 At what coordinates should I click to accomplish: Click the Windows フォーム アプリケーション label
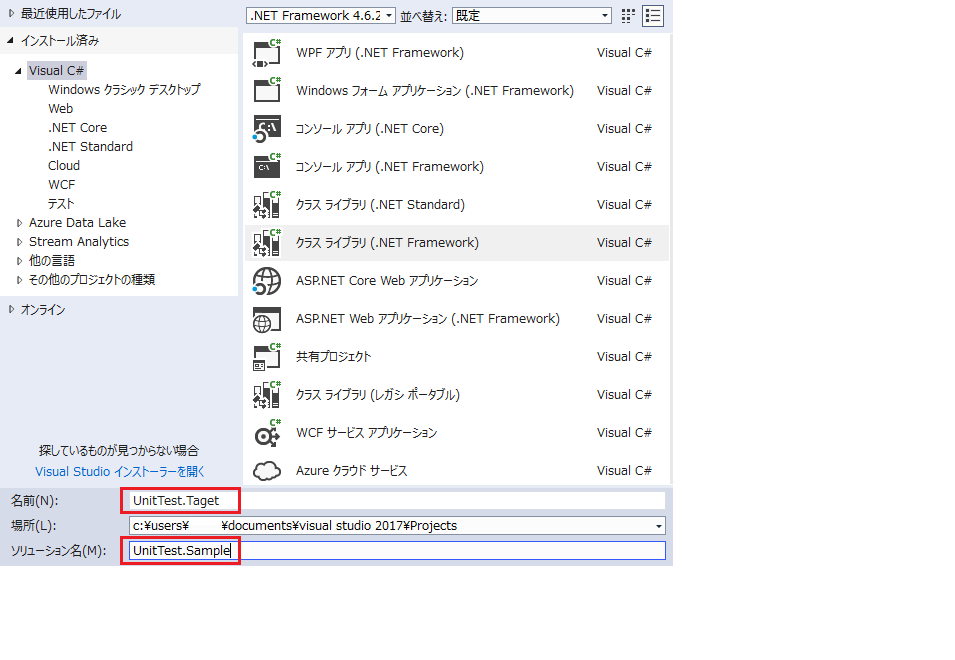click(x=435, y=91)
